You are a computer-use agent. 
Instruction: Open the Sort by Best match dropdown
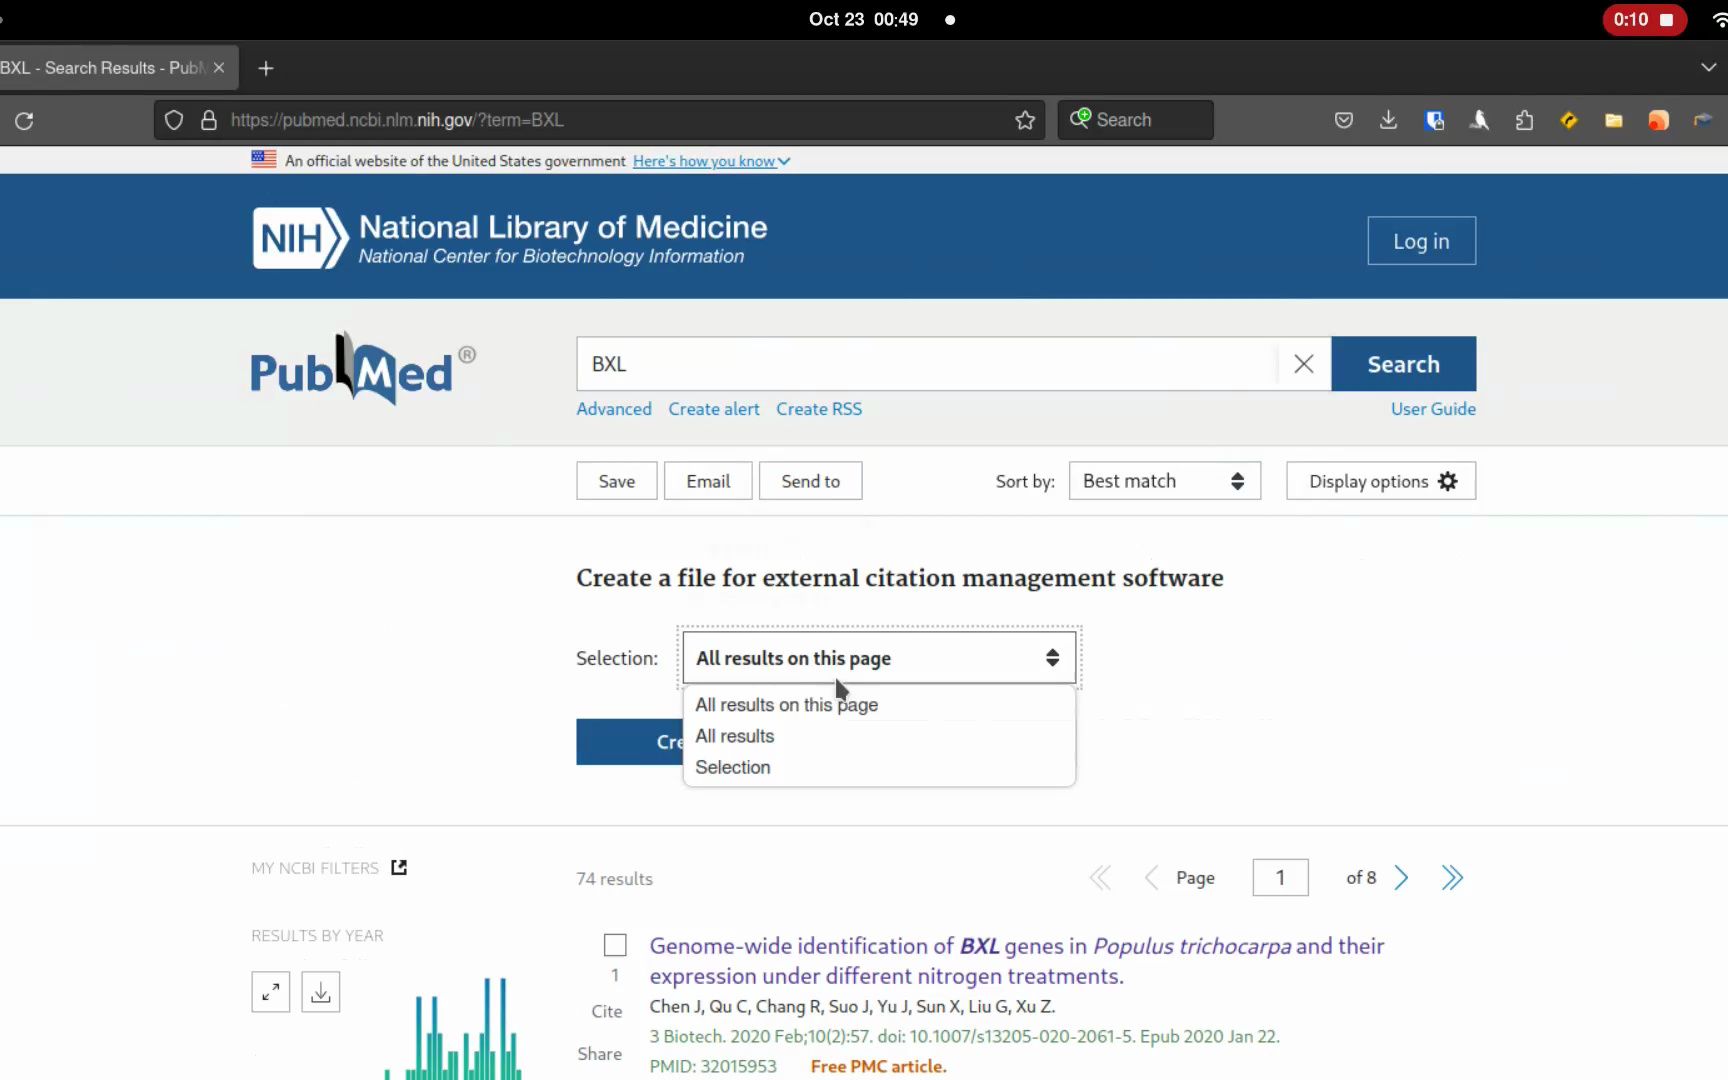point(1164,481)
